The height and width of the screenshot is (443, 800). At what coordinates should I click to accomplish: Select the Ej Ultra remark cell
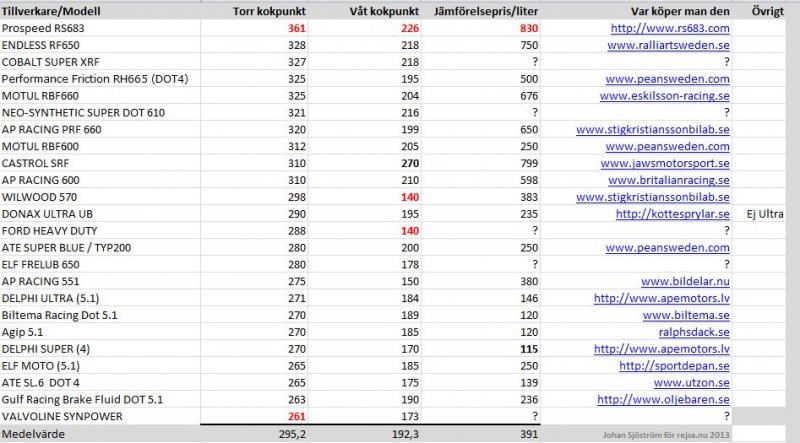765,214
